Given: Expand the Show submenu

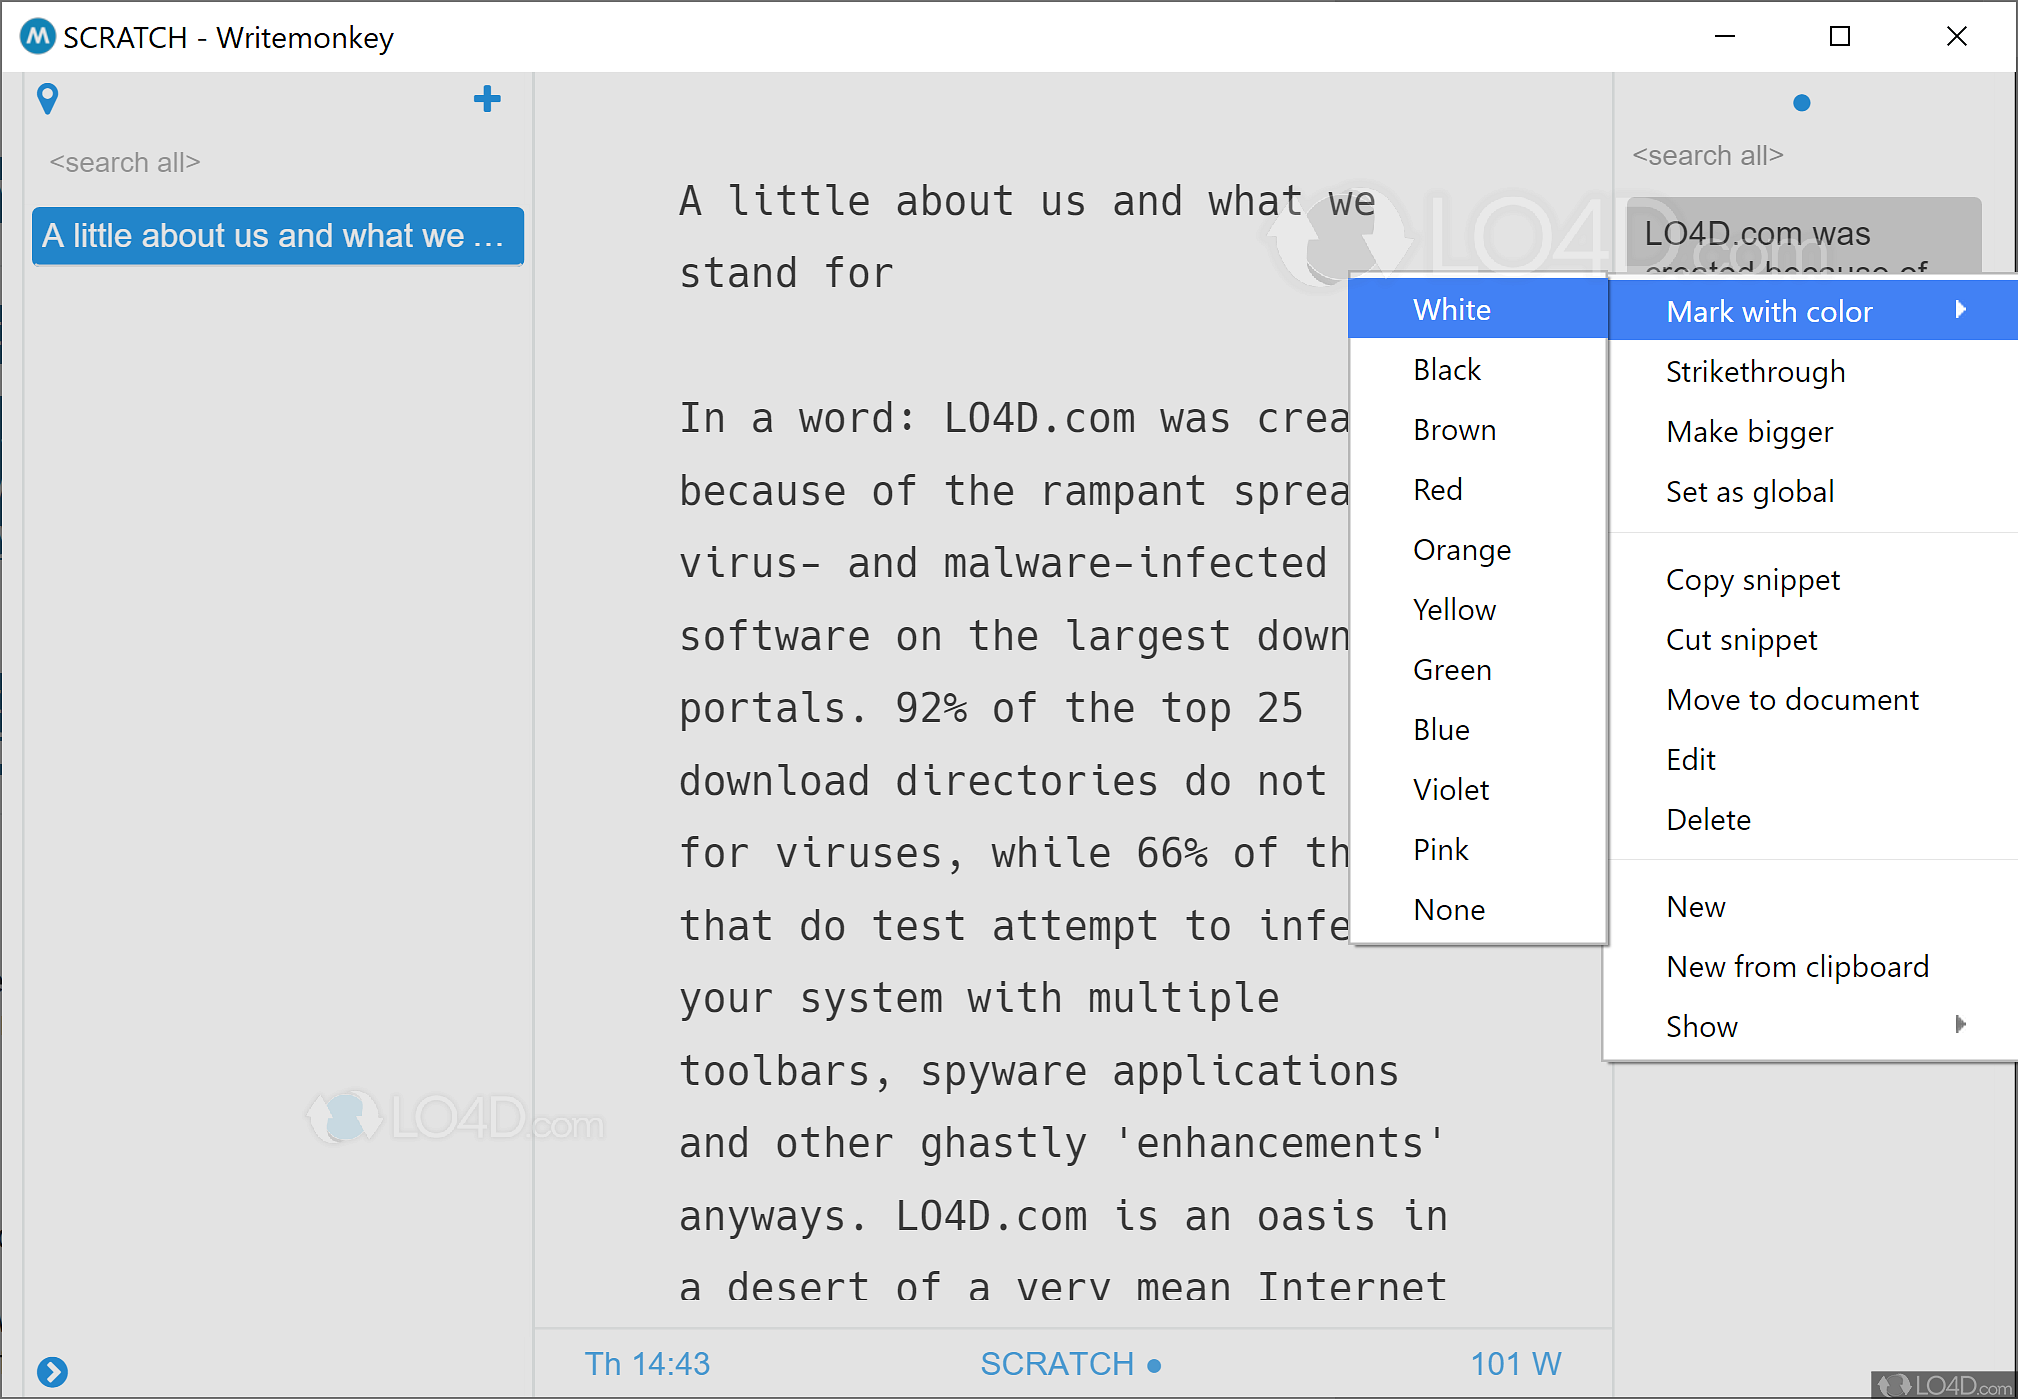Looking at the screenshot, I should click(x=1701, y=1025).
